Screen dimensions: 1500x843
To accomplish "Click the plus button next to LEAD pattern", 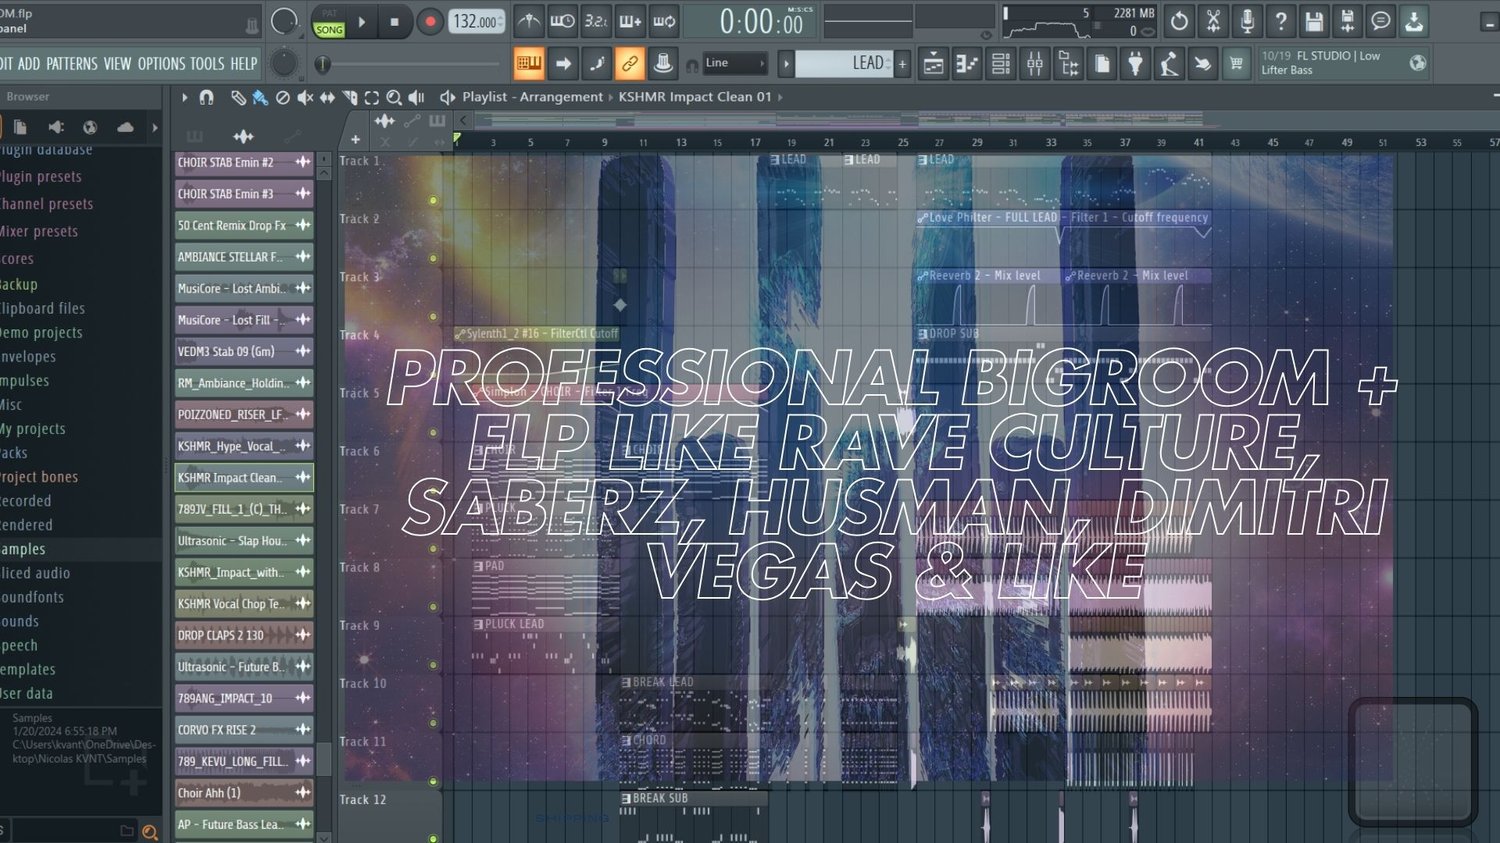I will pyautogui.click(x=902, y=64).
